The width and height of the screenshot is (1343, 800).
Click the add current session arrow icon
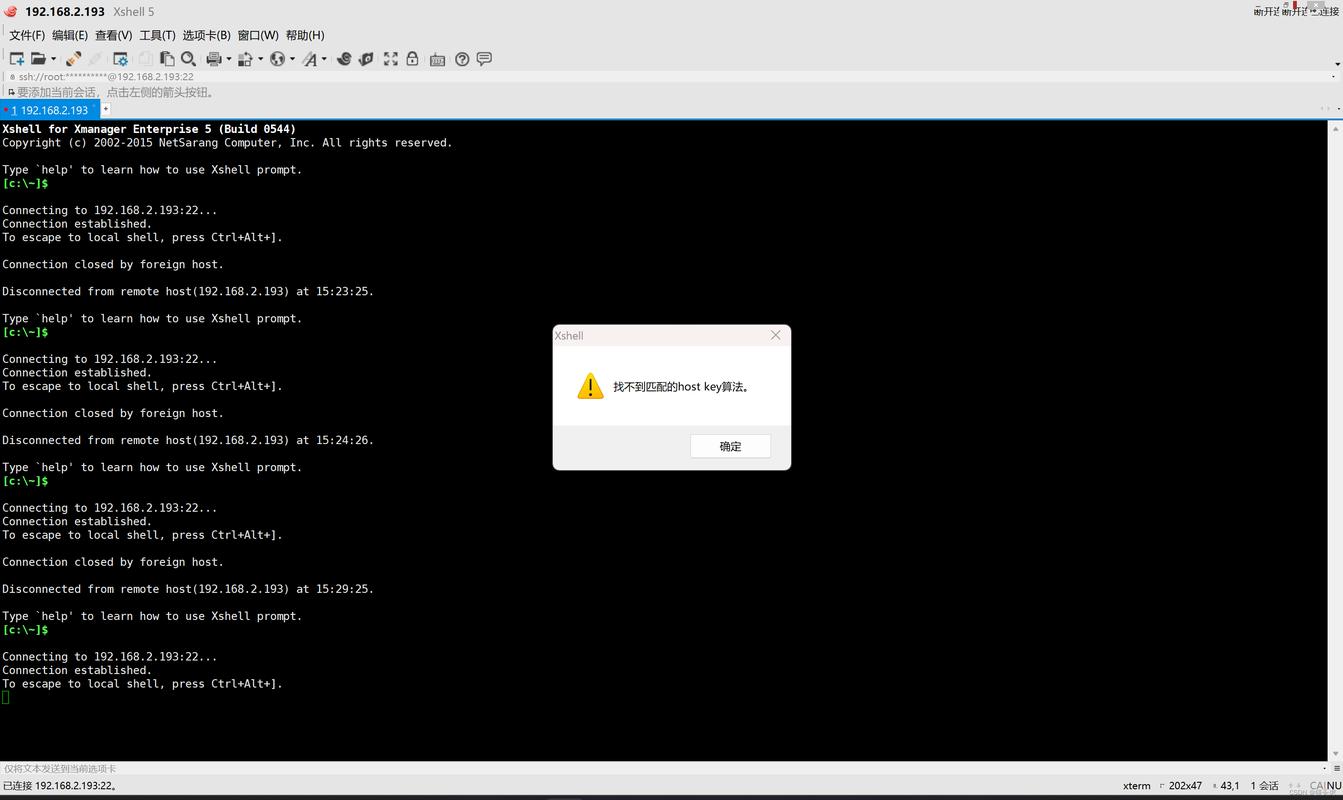pos(11,92)
